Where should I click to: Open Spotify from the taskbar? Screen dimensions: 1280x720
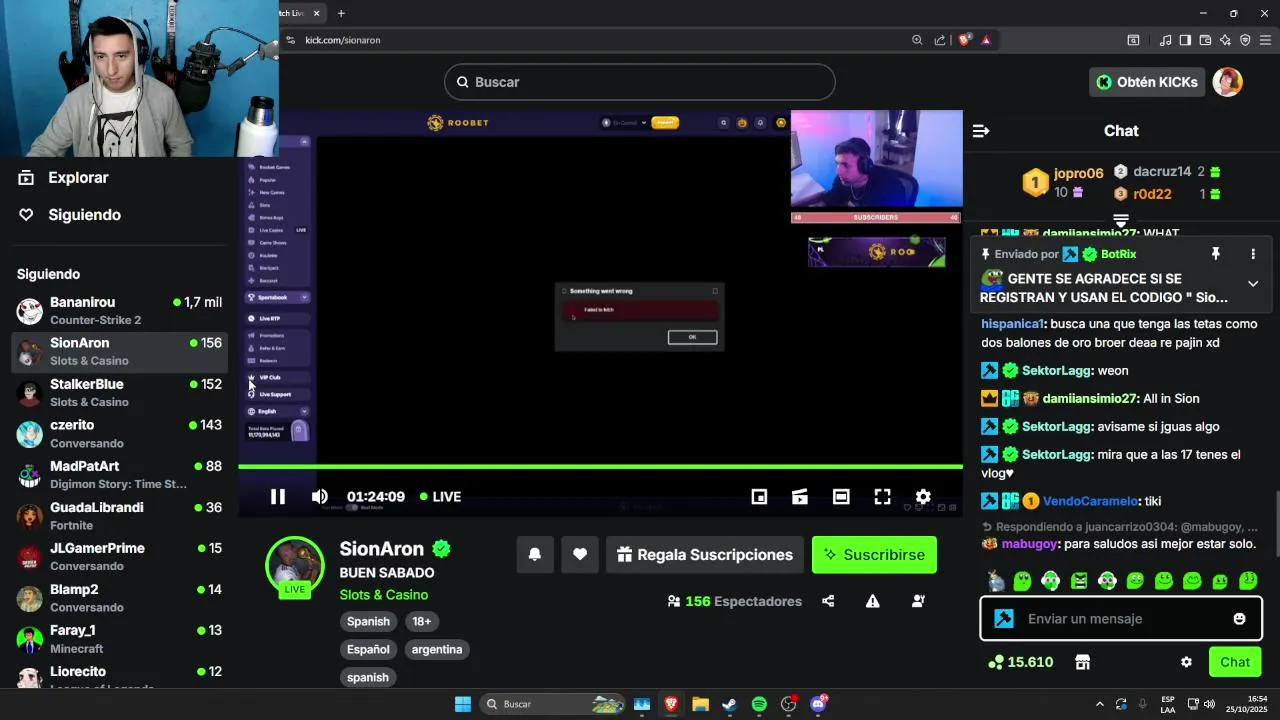coord(759,704)
